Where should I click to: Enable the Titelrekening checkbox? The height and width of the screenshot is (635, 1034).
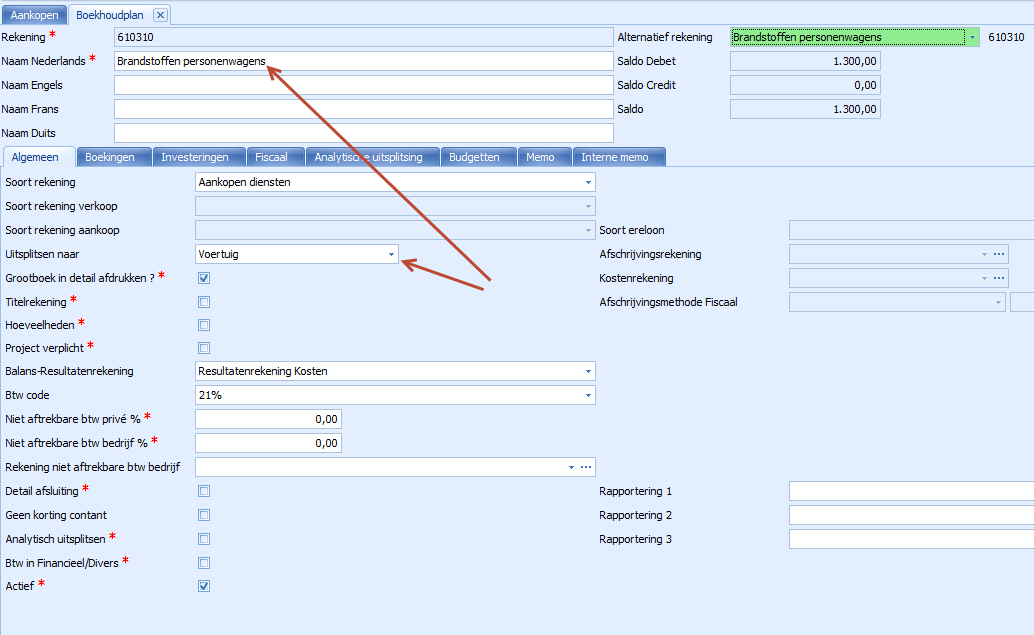pyautogui.click(x=204, y=302)
